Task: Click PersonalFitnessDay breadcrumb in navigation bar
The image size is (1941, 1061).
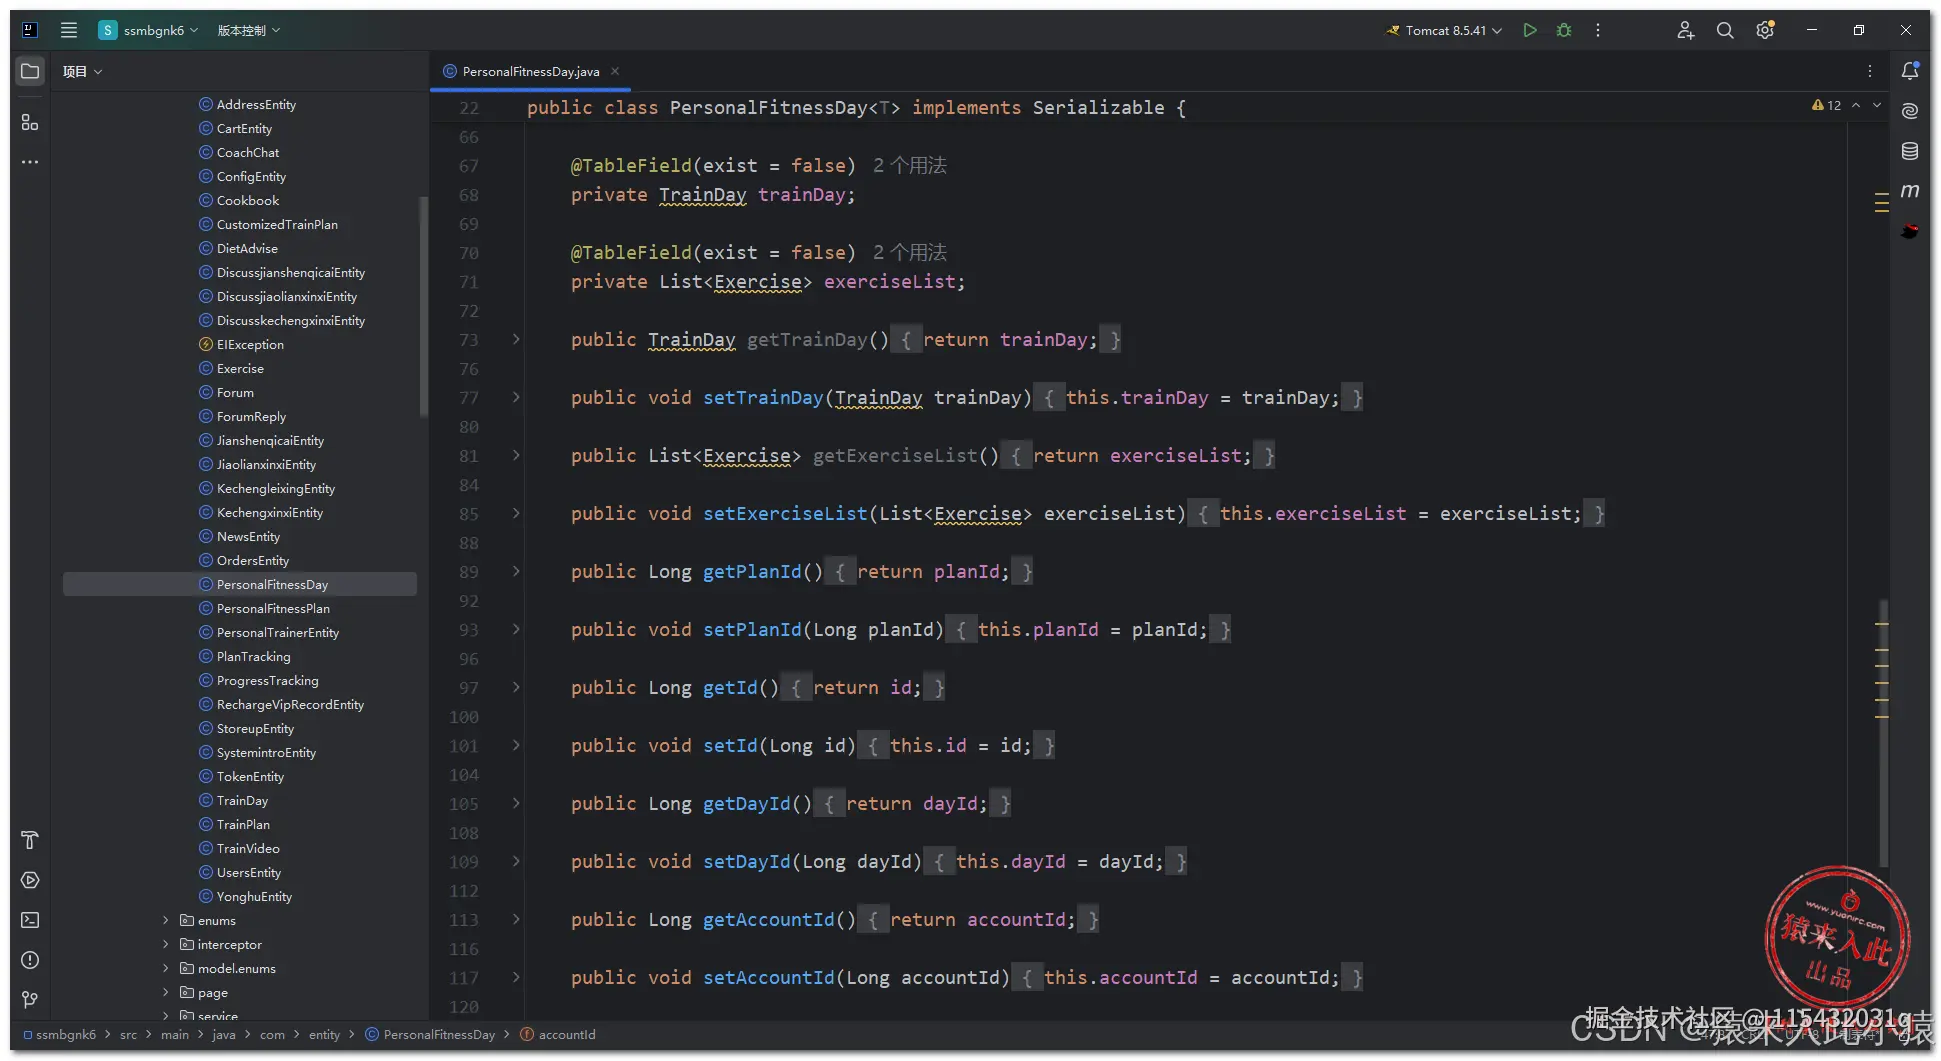Action: 430,1034
